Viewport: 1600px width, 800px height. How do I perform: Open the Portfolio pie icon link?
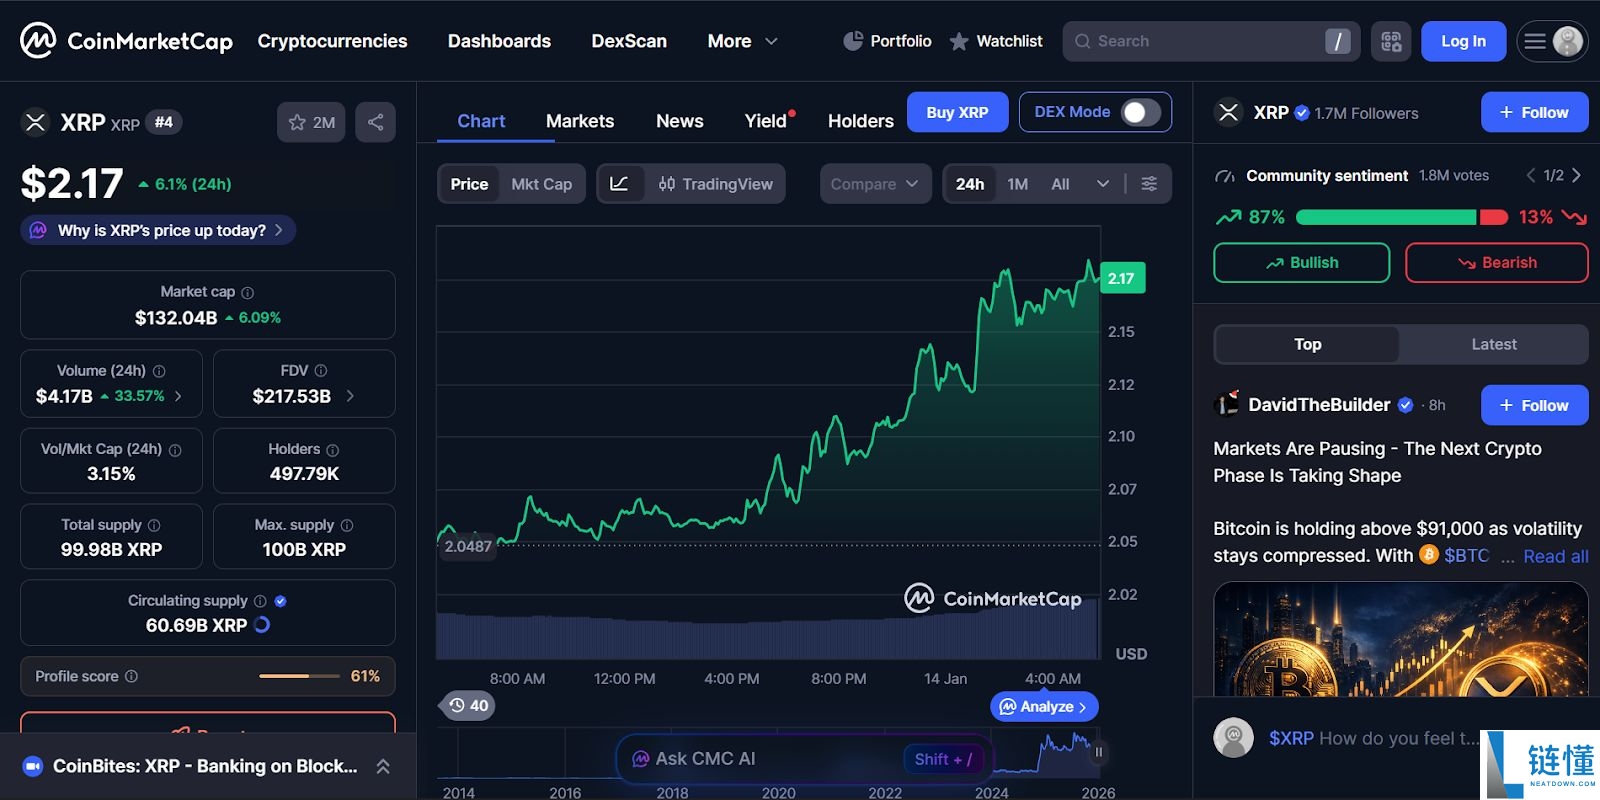(x=887, y=41)
